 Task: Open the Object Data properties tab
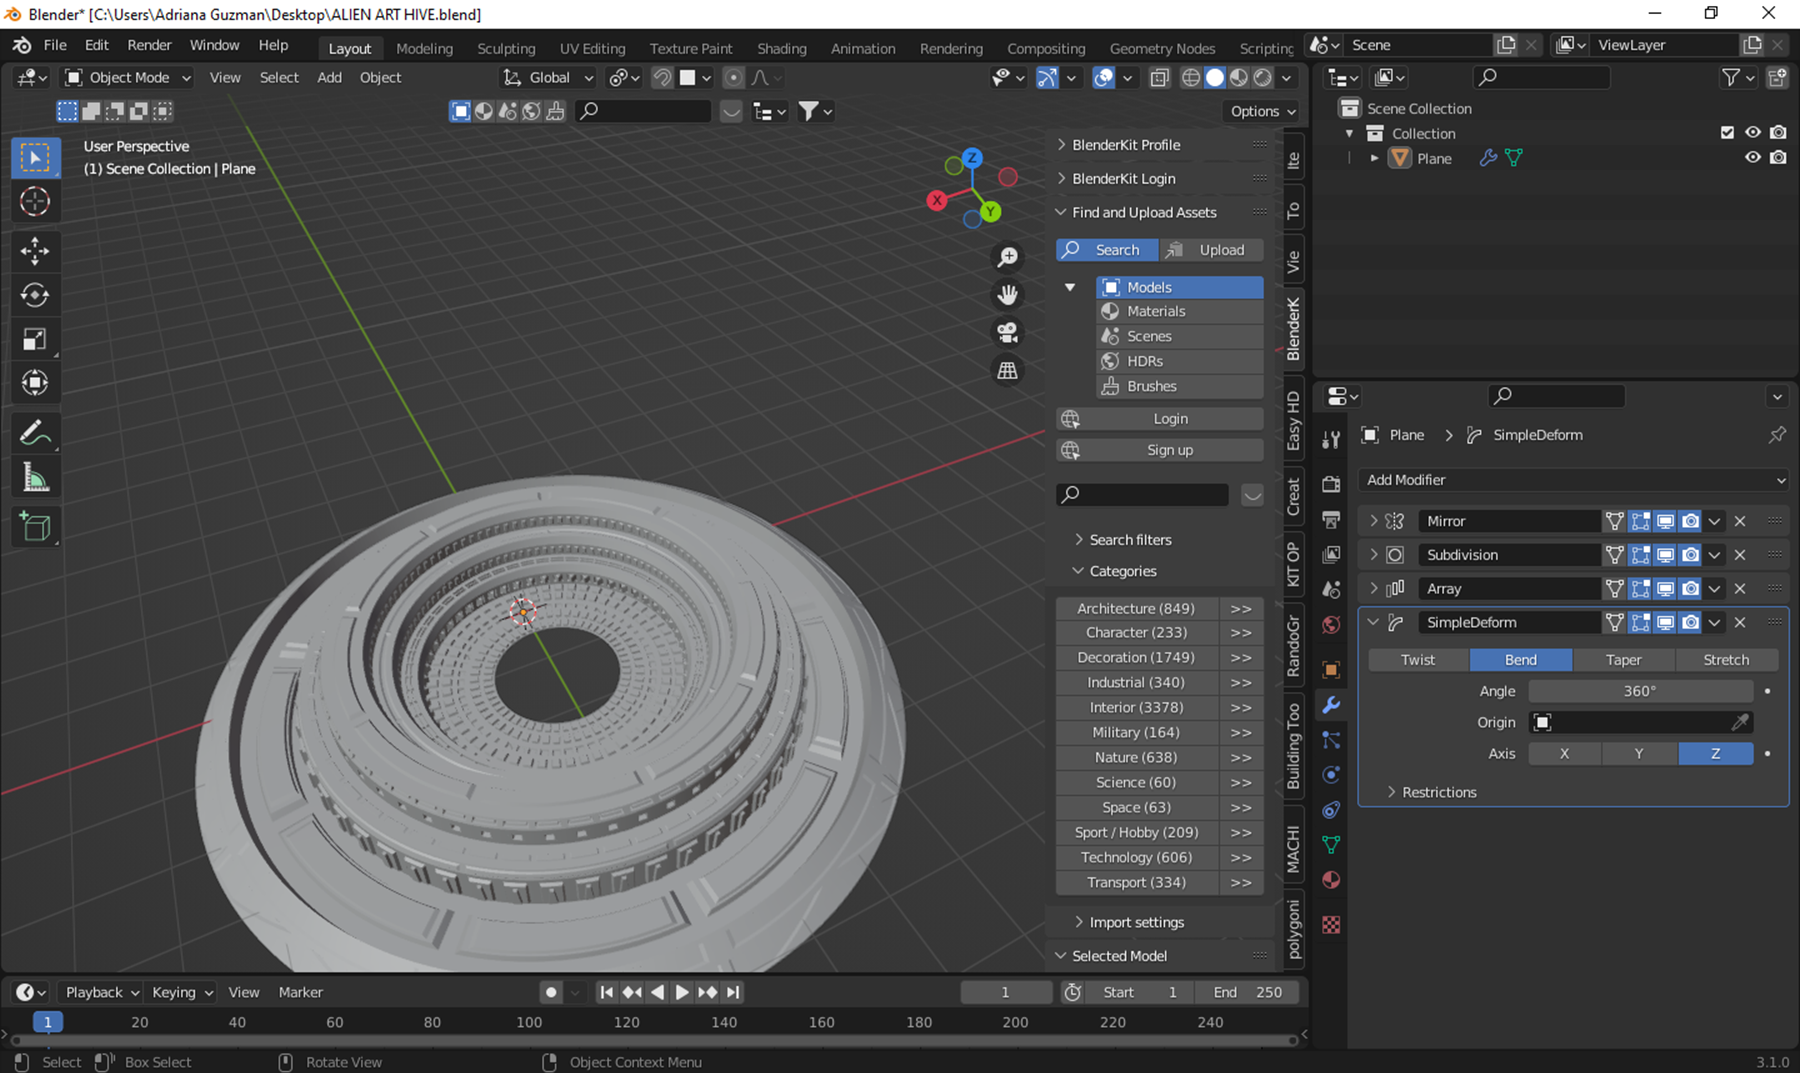point(1331,845)
